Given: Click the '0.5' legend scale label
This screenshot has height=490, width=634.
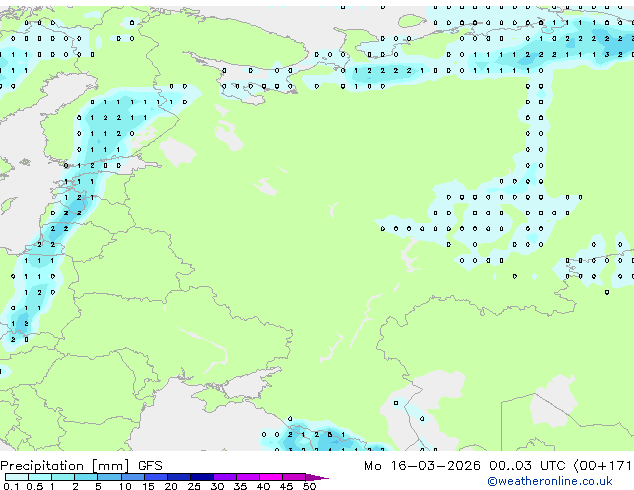Looking at the screenshot, I should pyautogui.click(x=34, y=486).
